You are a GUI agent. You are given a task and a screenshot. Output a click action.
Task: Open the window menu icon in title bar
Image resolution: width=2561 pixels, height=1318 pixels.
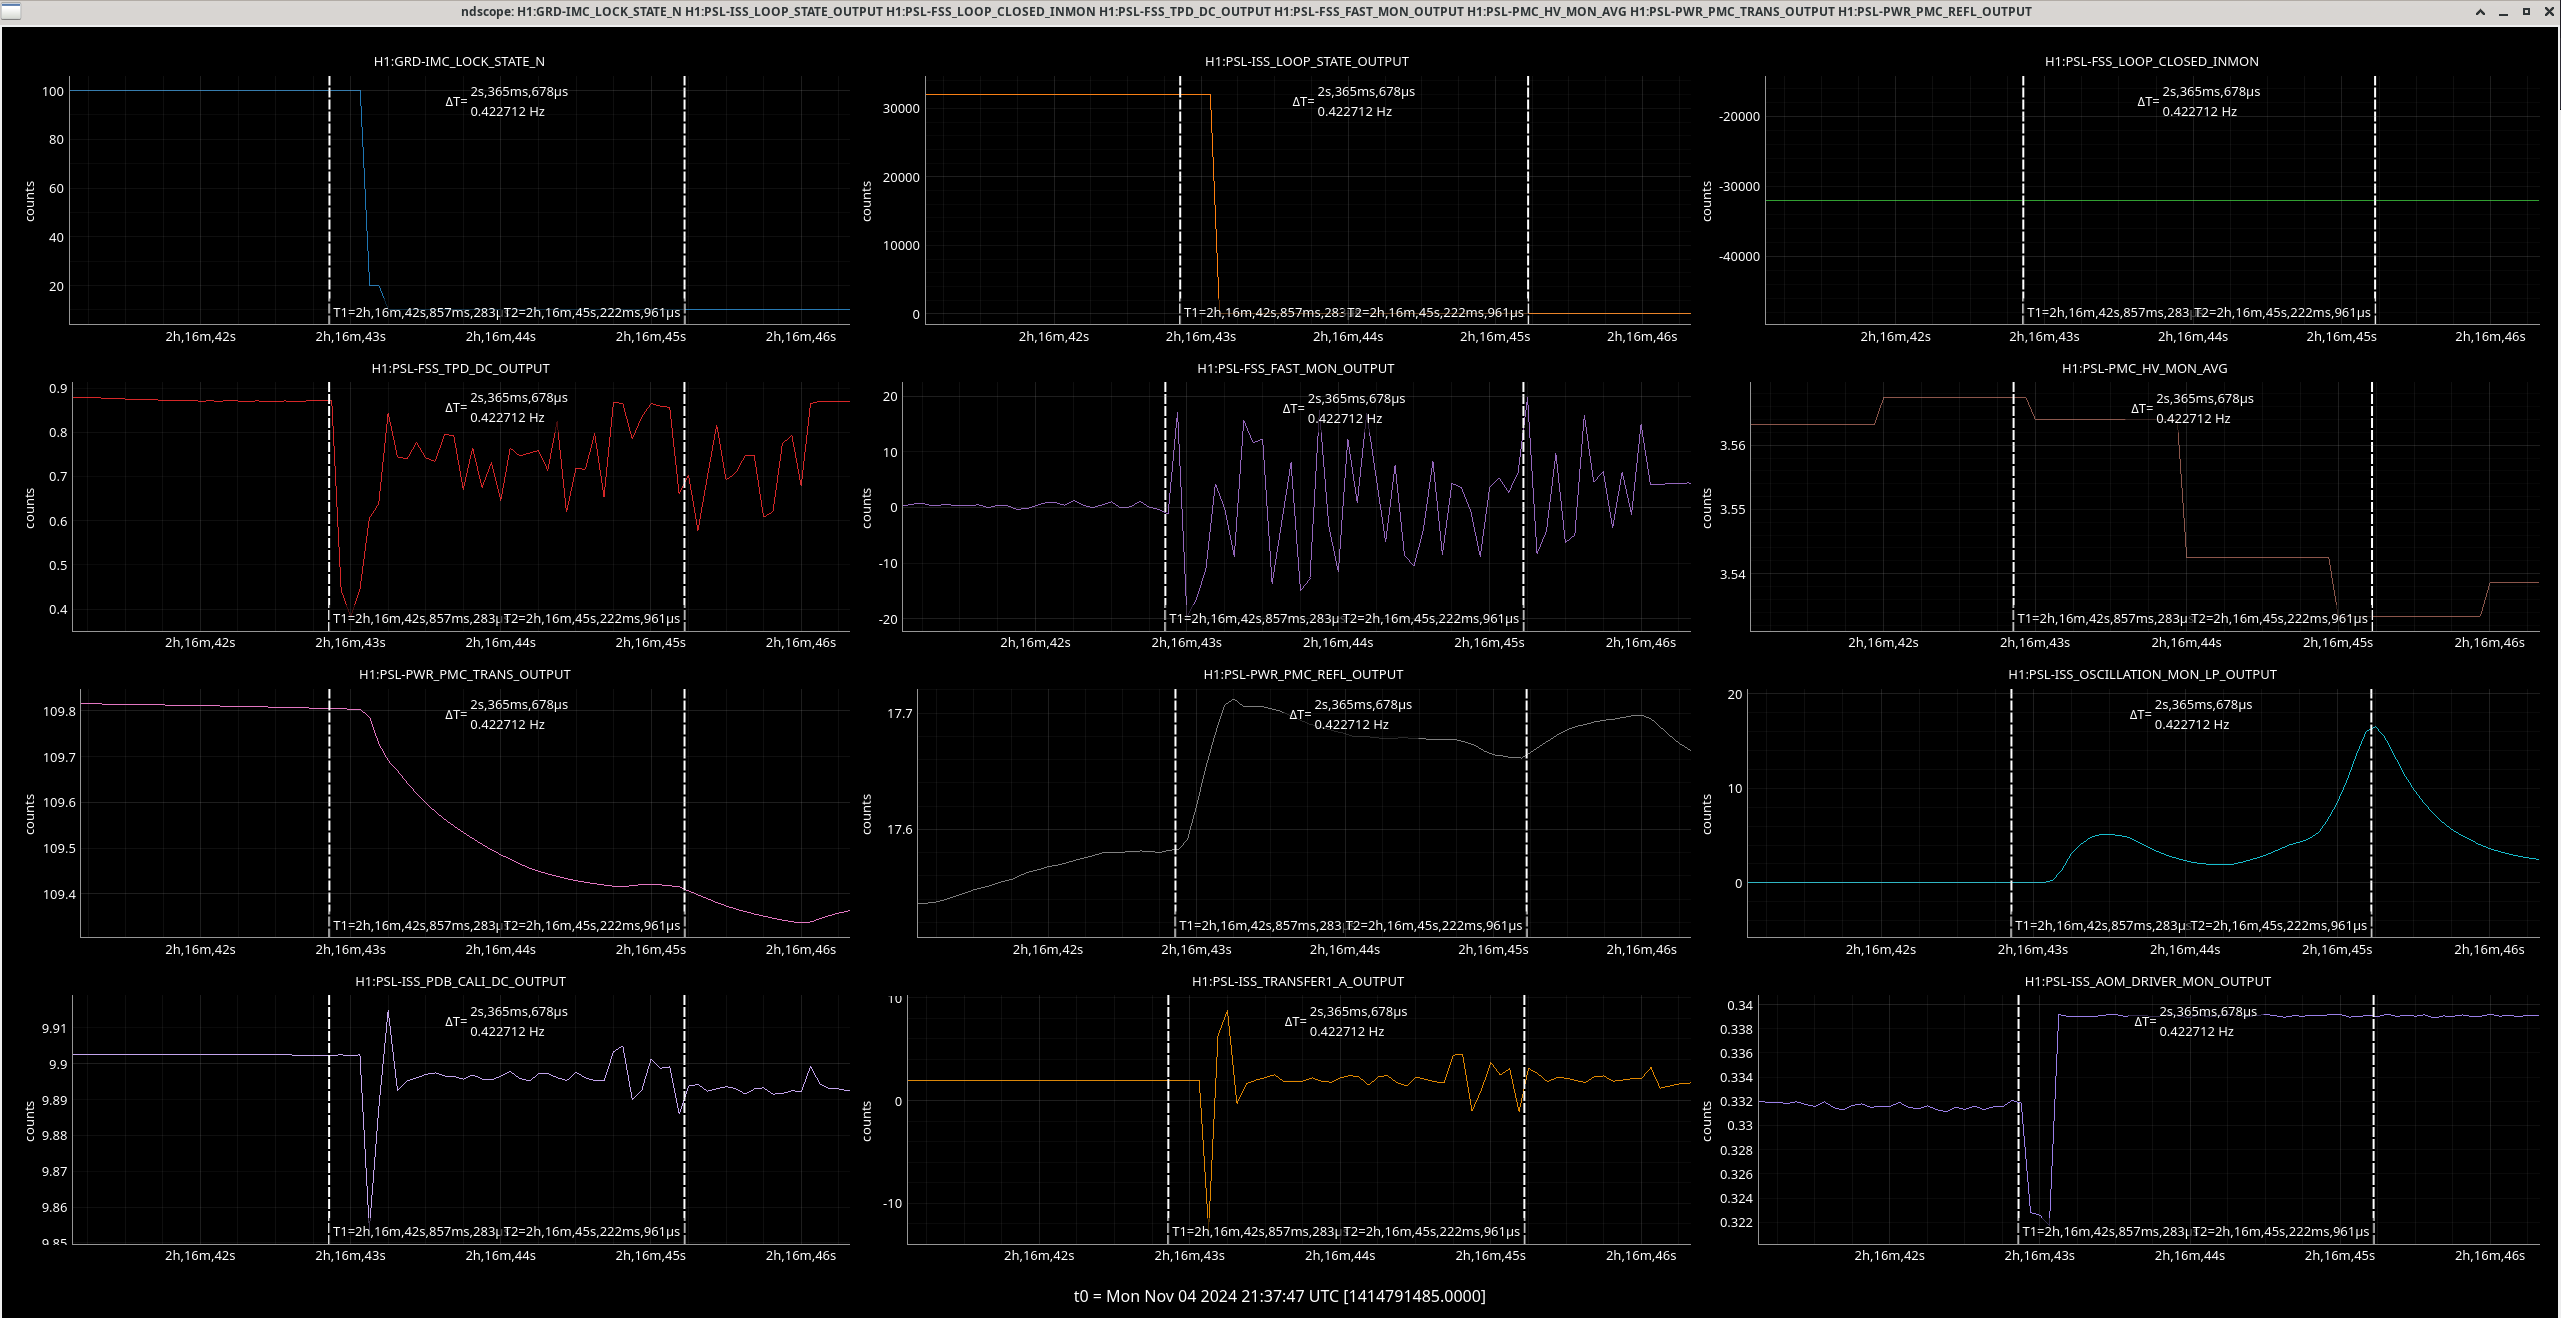point(10,11)
